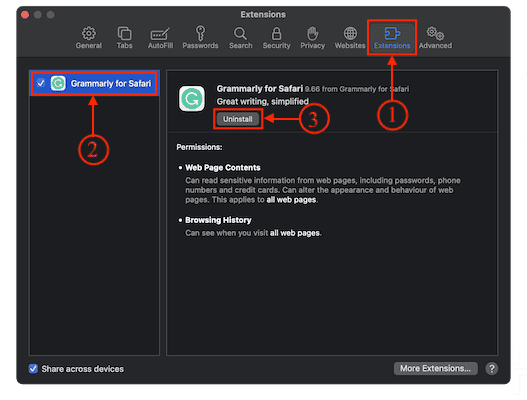527x400 pixels.
Task: Click the Uninstall button
Action: pos(238,119)
